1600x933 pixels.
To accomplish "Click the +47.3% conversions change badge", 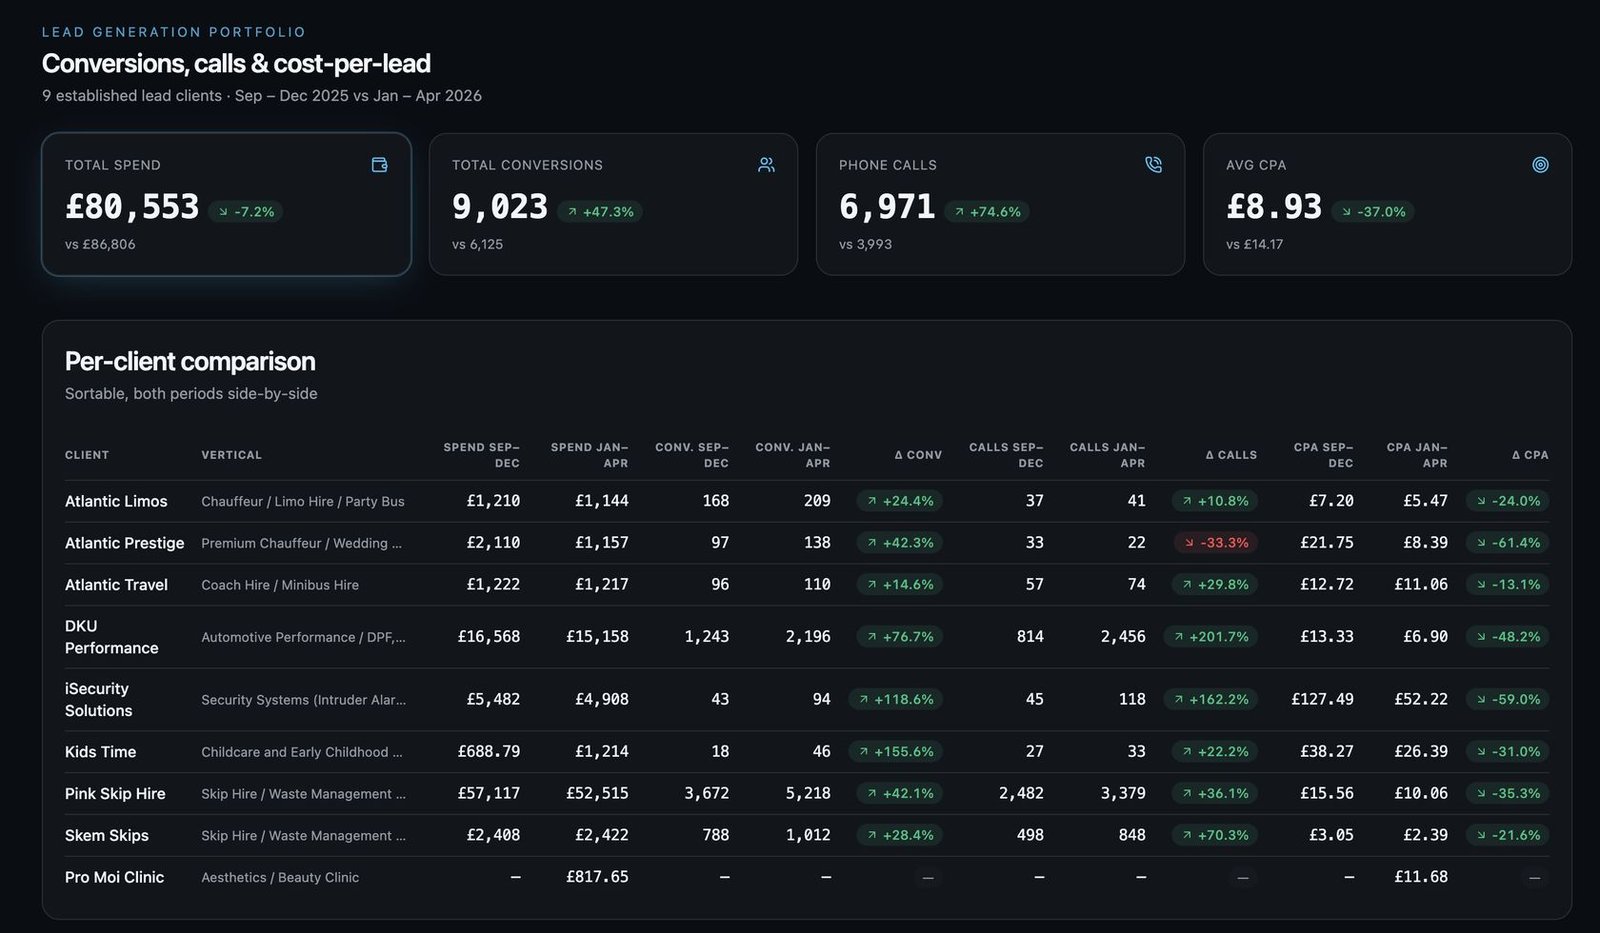I will [x=600, y=212].
